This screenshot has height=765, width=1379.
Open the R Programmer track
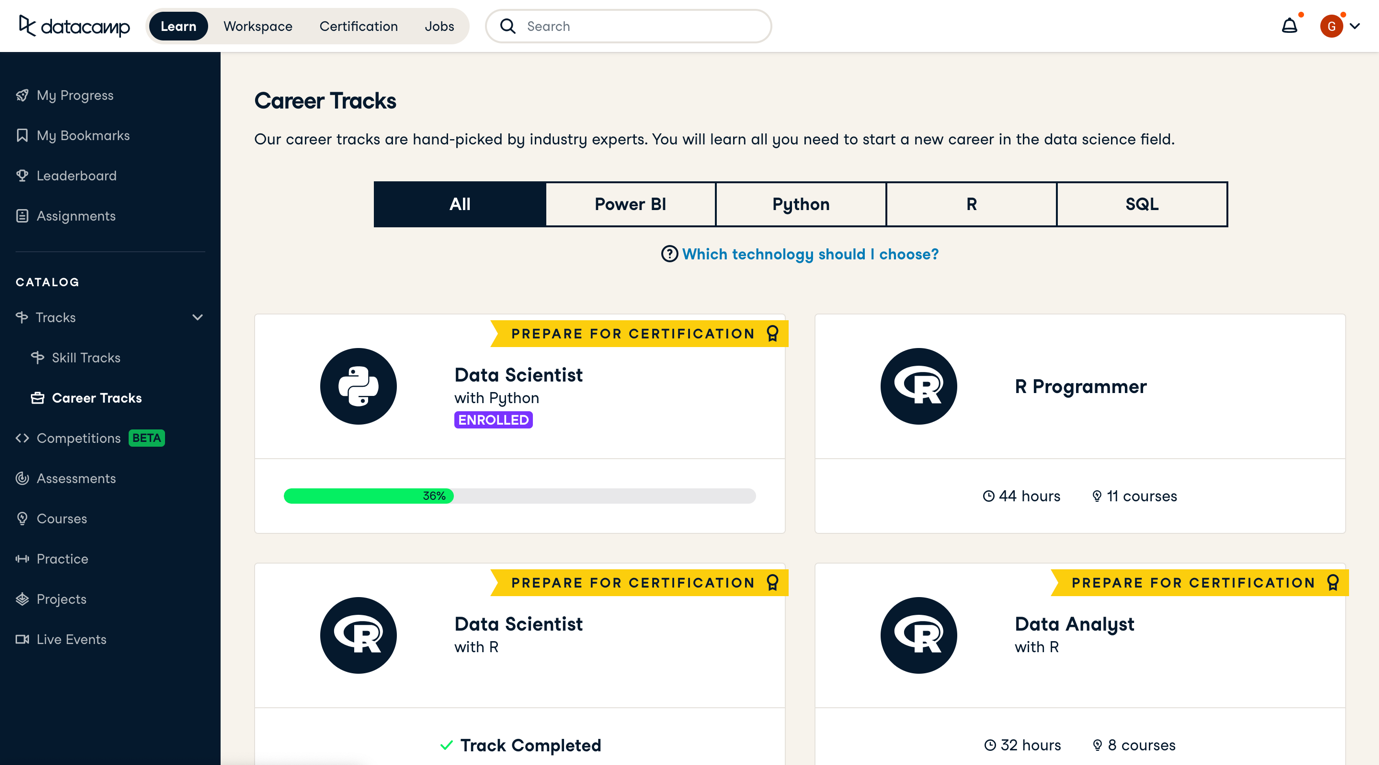click(1080, 386)
